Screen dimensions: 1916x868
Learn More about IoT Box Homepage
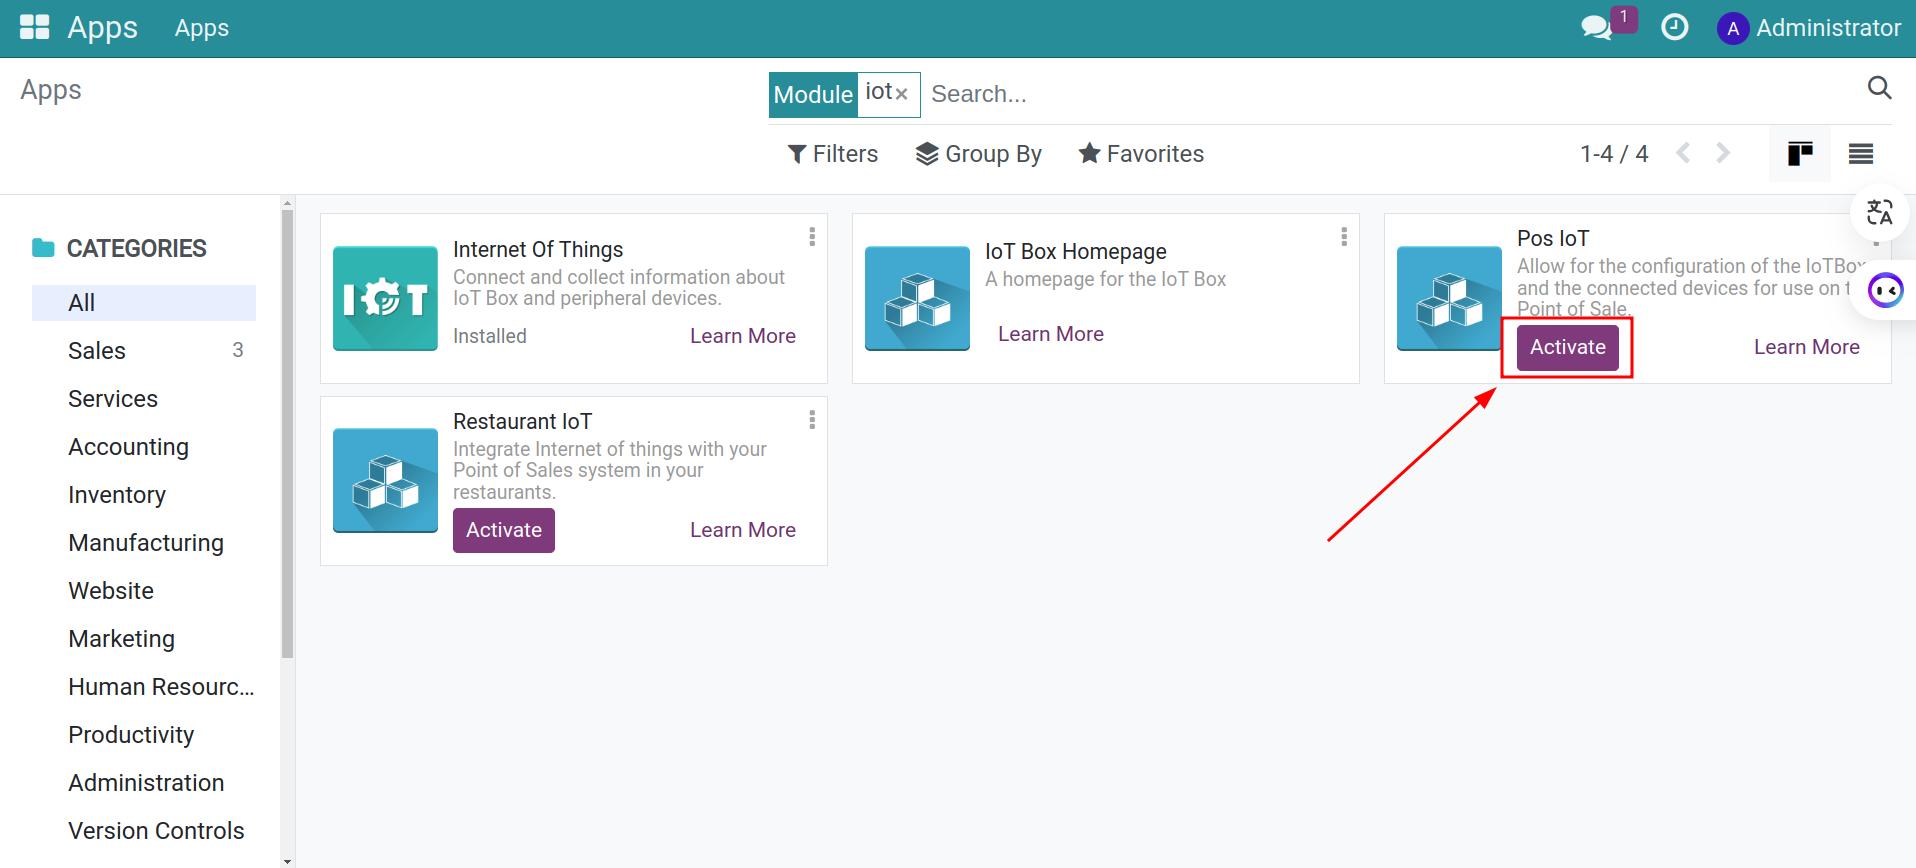pyautogui.click(x=1051, y=334)
